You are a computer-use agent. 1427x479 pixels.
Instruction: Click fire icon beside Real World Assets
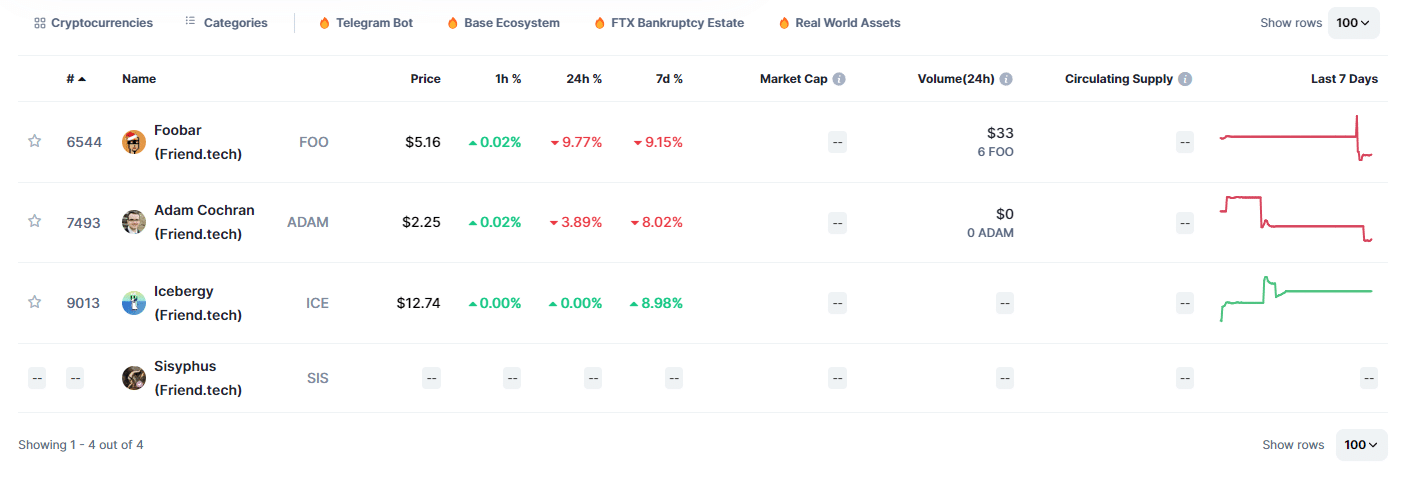[x=783, y=23]
